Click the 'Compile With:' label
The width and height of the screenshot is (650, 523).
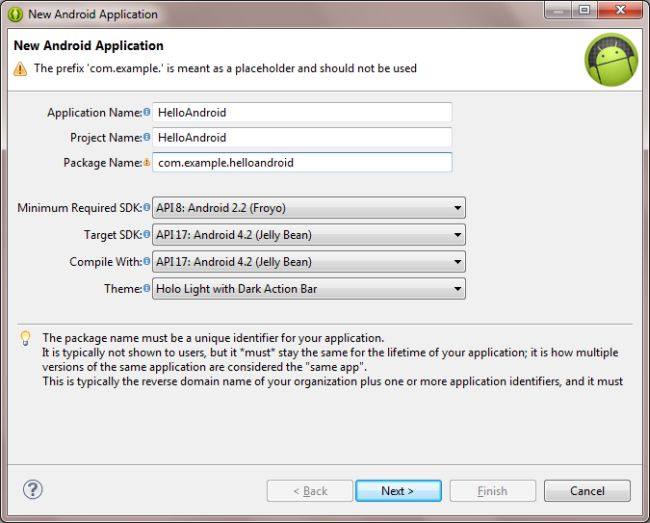pos(106,262)
